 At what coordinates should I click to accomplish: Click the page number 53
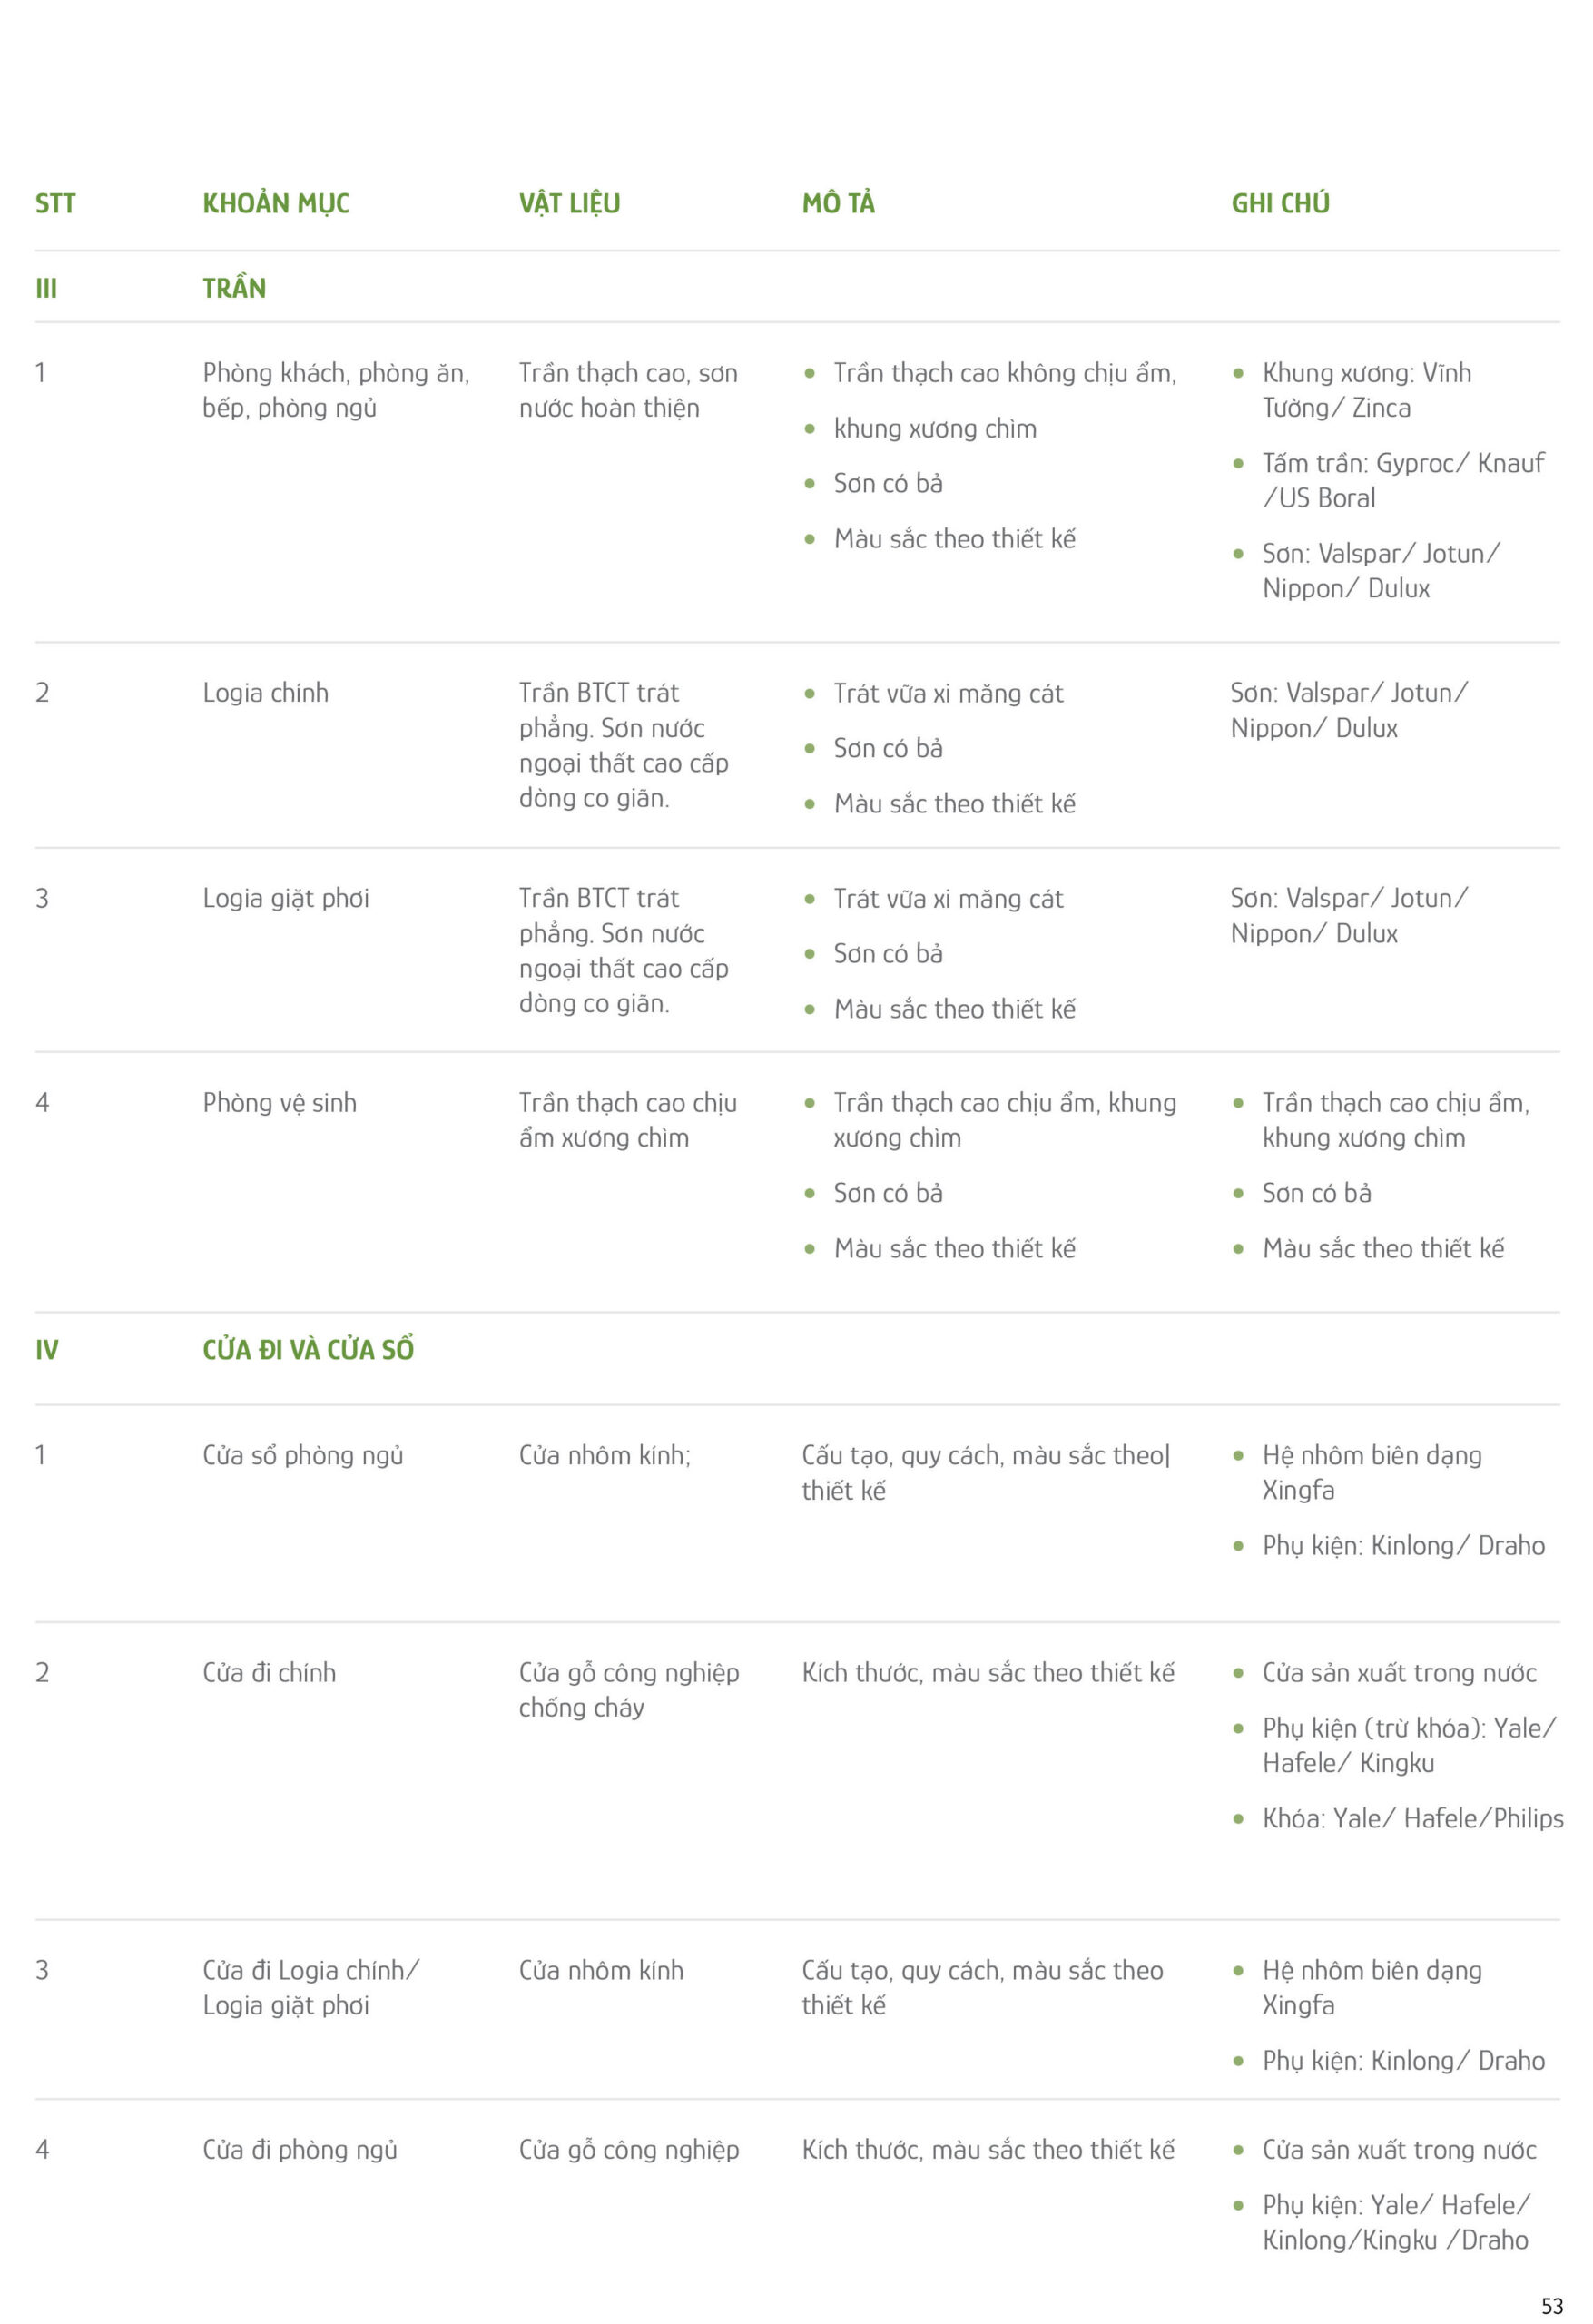click(x=1551, y=2306)
